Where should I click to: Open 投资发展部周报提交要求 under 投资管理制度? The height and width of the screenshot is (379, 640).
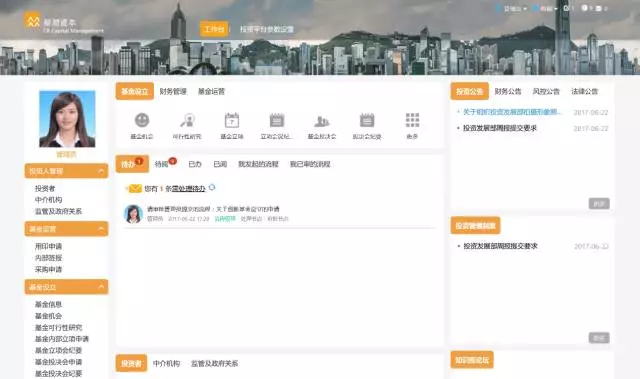pyautogui.click(x=500, y=246)
